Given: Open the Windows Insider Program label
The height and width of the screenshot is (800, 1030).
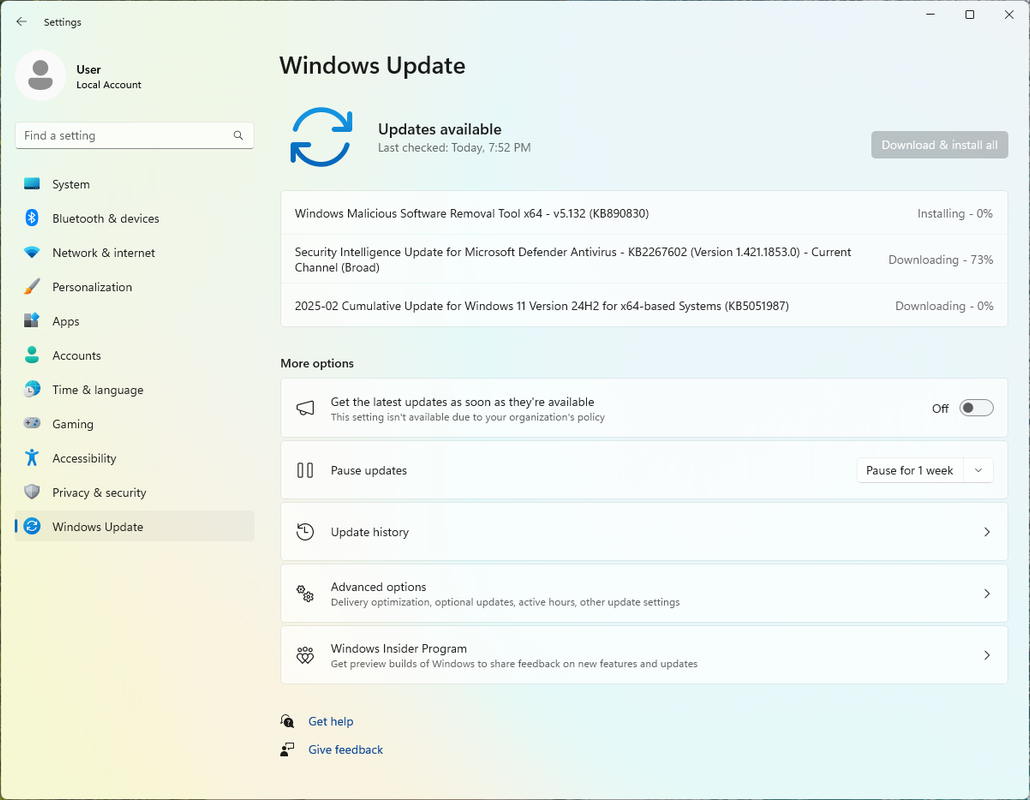Looking at the screenshot, I should click(x=399, y=648).
